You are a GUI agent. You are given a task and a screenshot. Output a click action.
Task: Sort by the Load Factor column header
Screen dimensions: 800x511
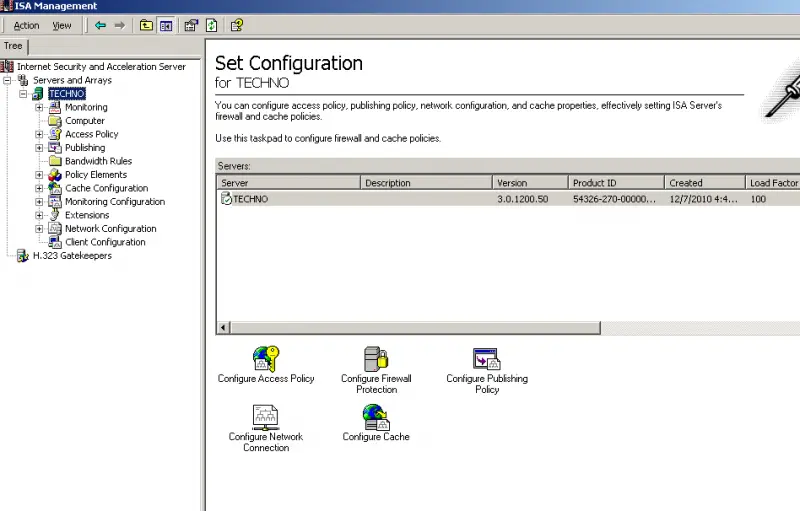[772, 183]
